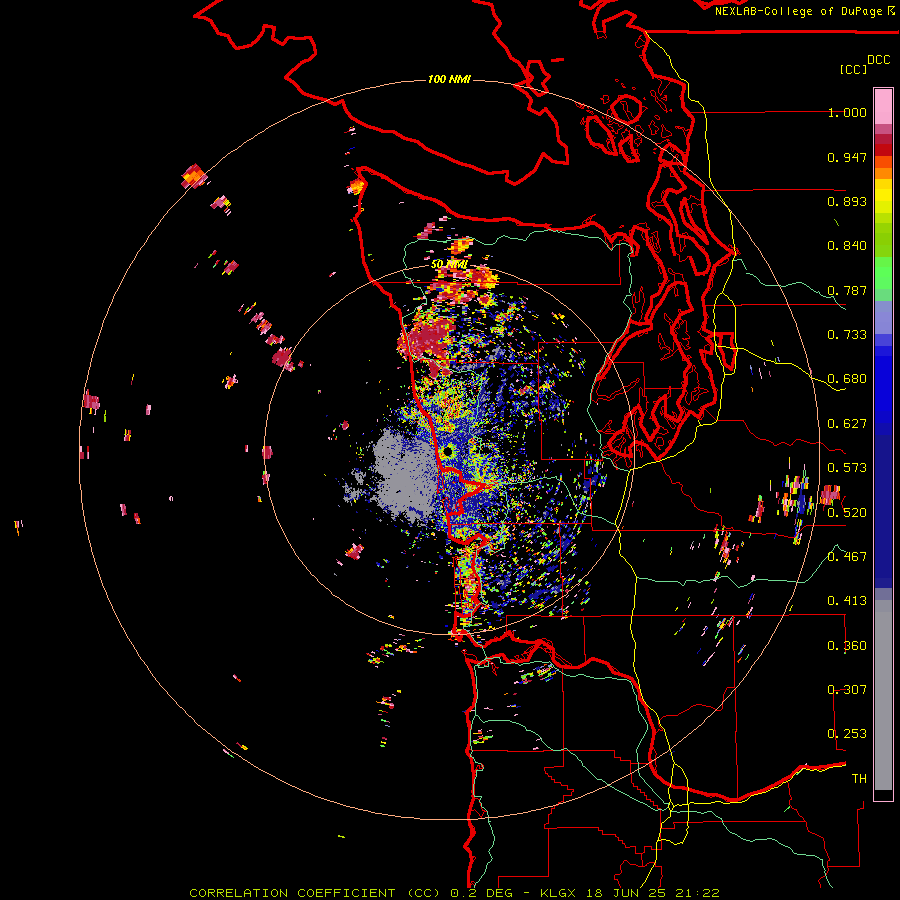Select the 0.253 scale value

[847, 734]
